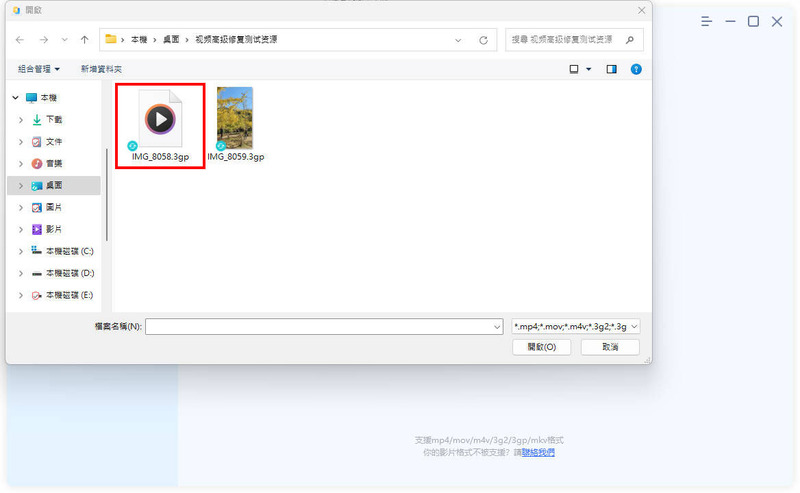Expand 本機磁碟 (C:) tree node
The image size is (800, 493).
(x=21, y=252)
